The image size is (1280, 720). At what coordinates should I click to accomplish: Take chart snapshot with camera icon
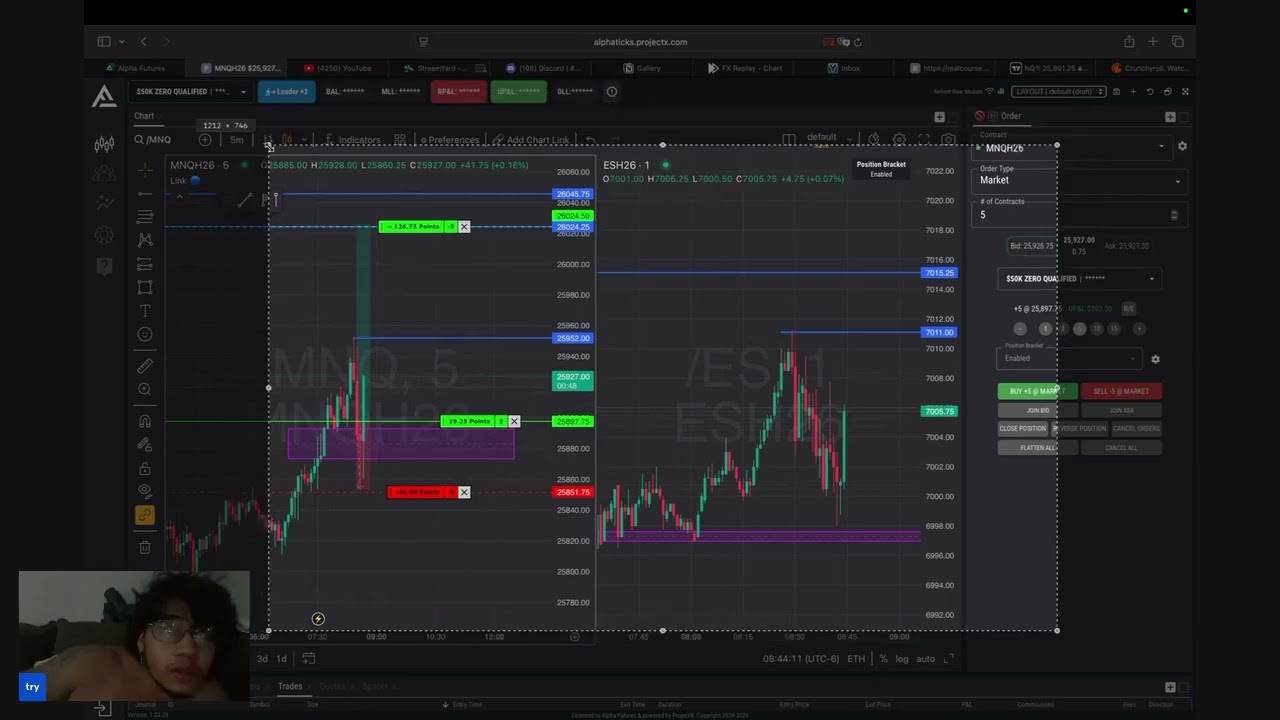tap(948, 140)
